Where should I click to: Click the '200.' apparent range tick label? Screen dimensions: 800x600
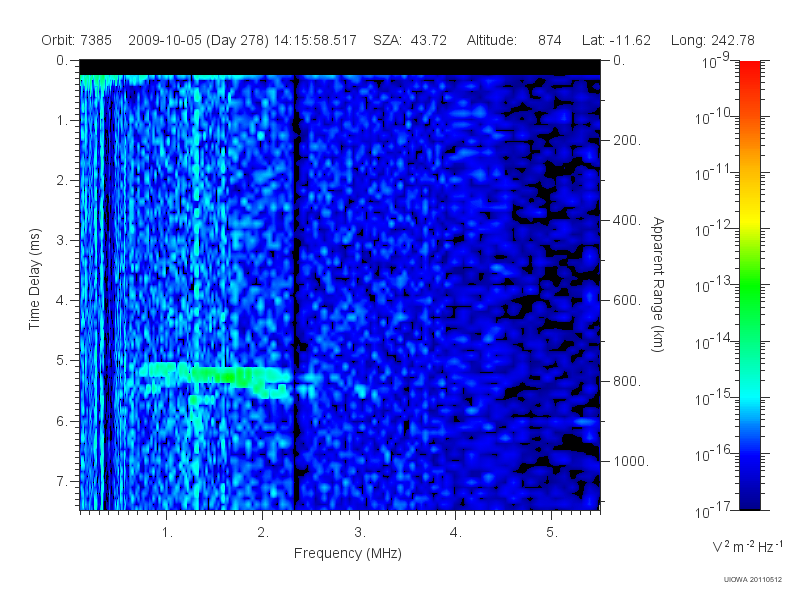click(627, 140)
